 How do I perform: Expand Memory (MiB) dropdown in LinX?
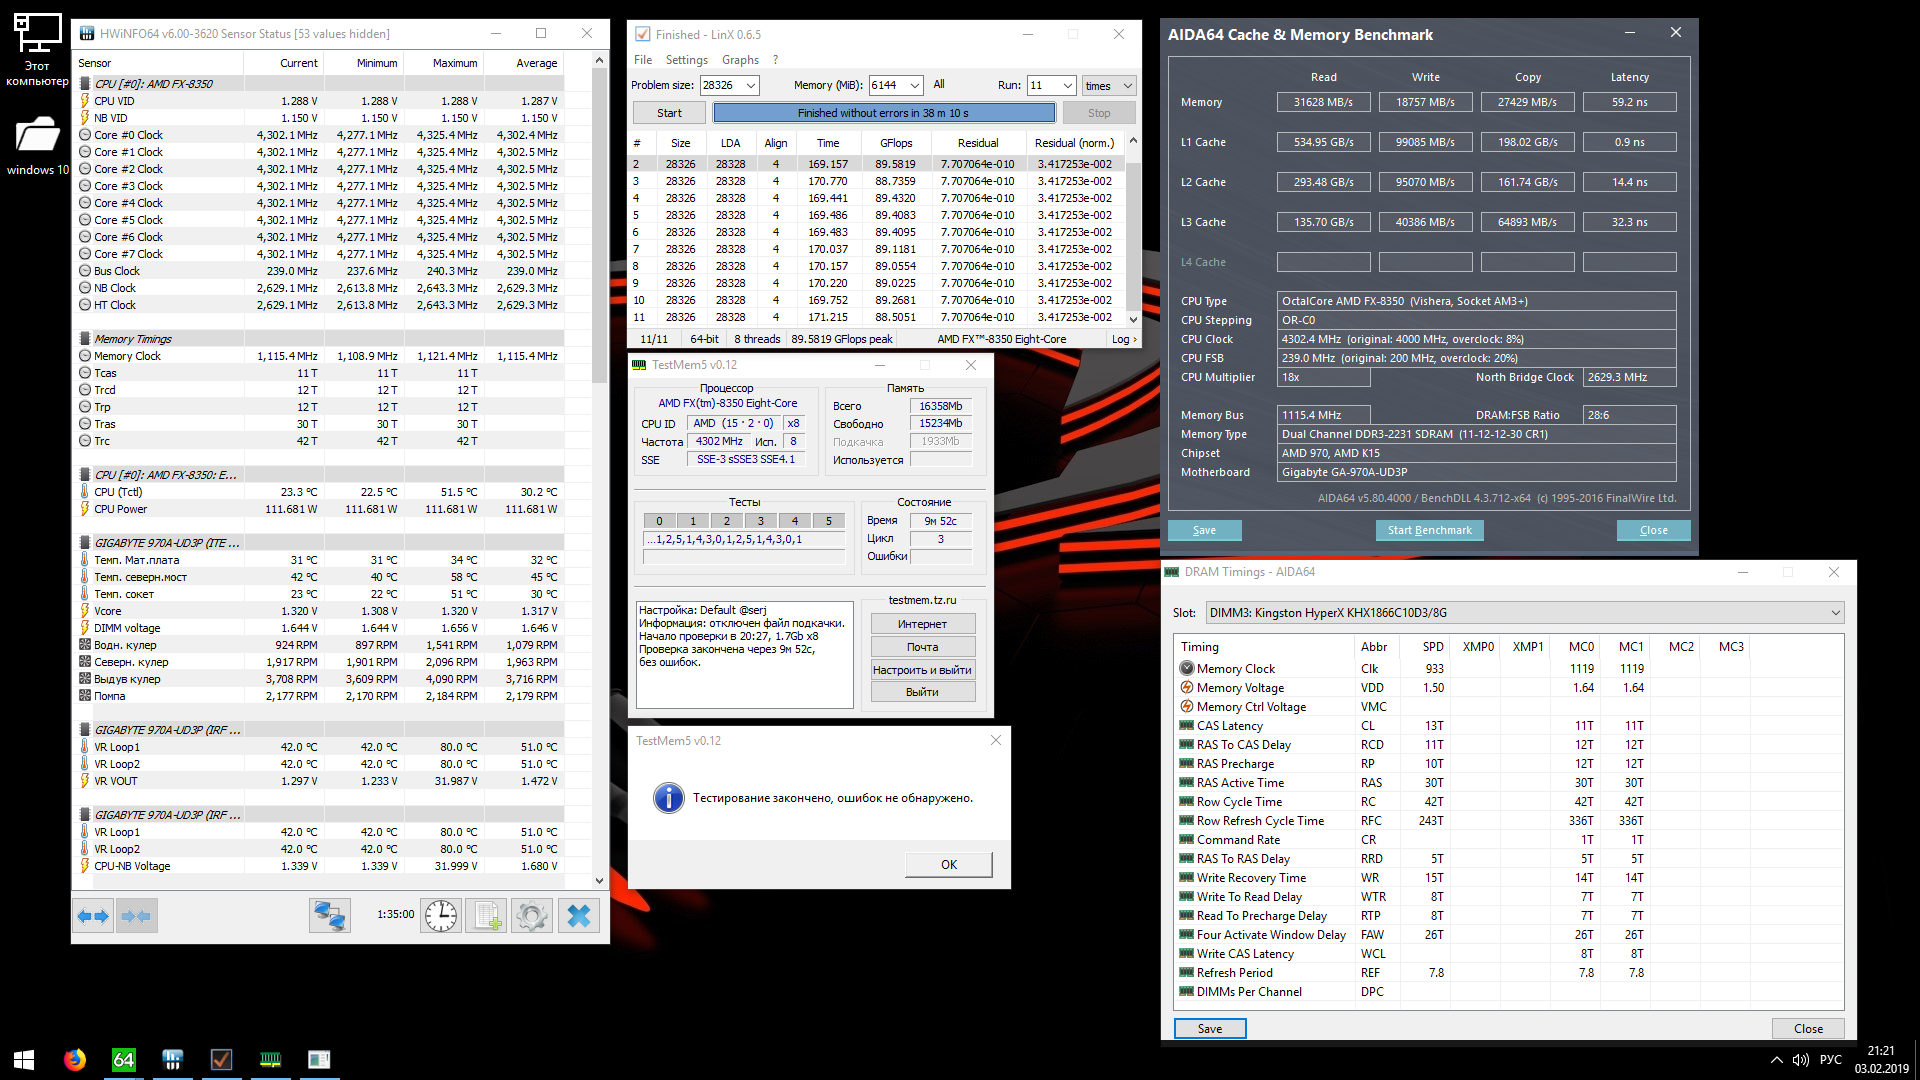click(x=914, y=86)
